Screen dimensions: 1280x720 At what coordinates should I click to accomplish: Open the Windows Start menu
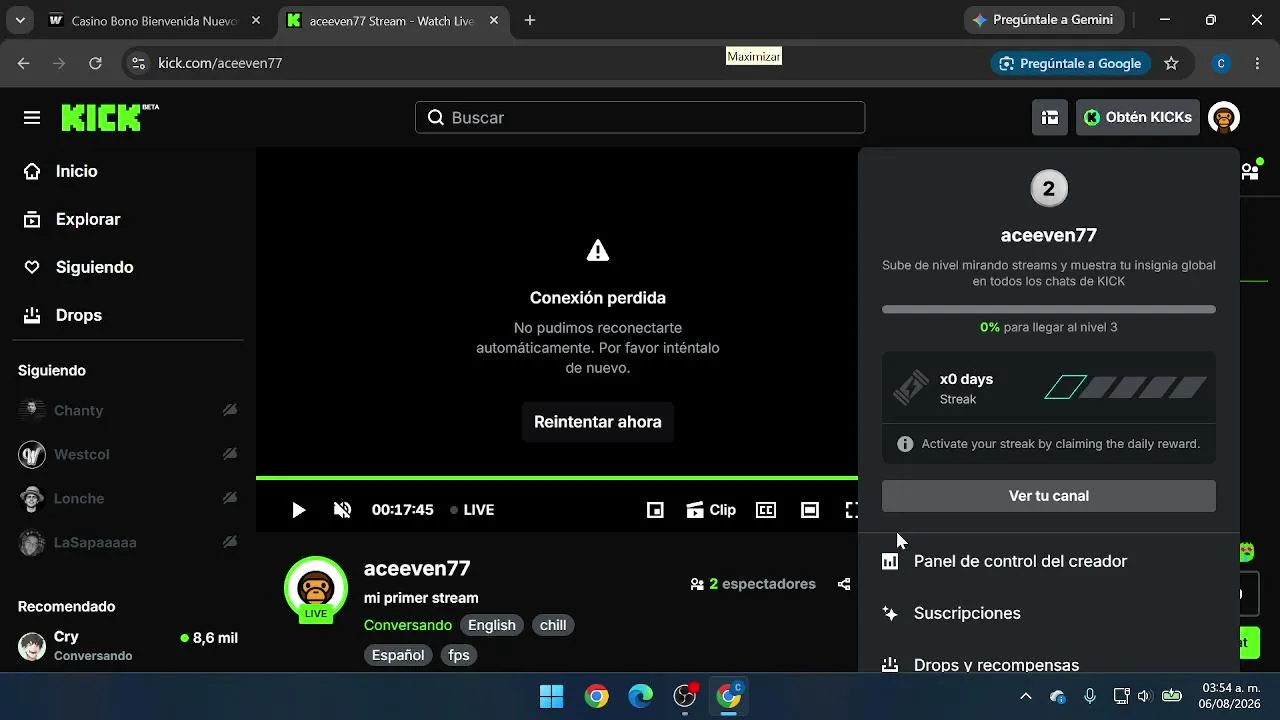(x=551, y=696)
